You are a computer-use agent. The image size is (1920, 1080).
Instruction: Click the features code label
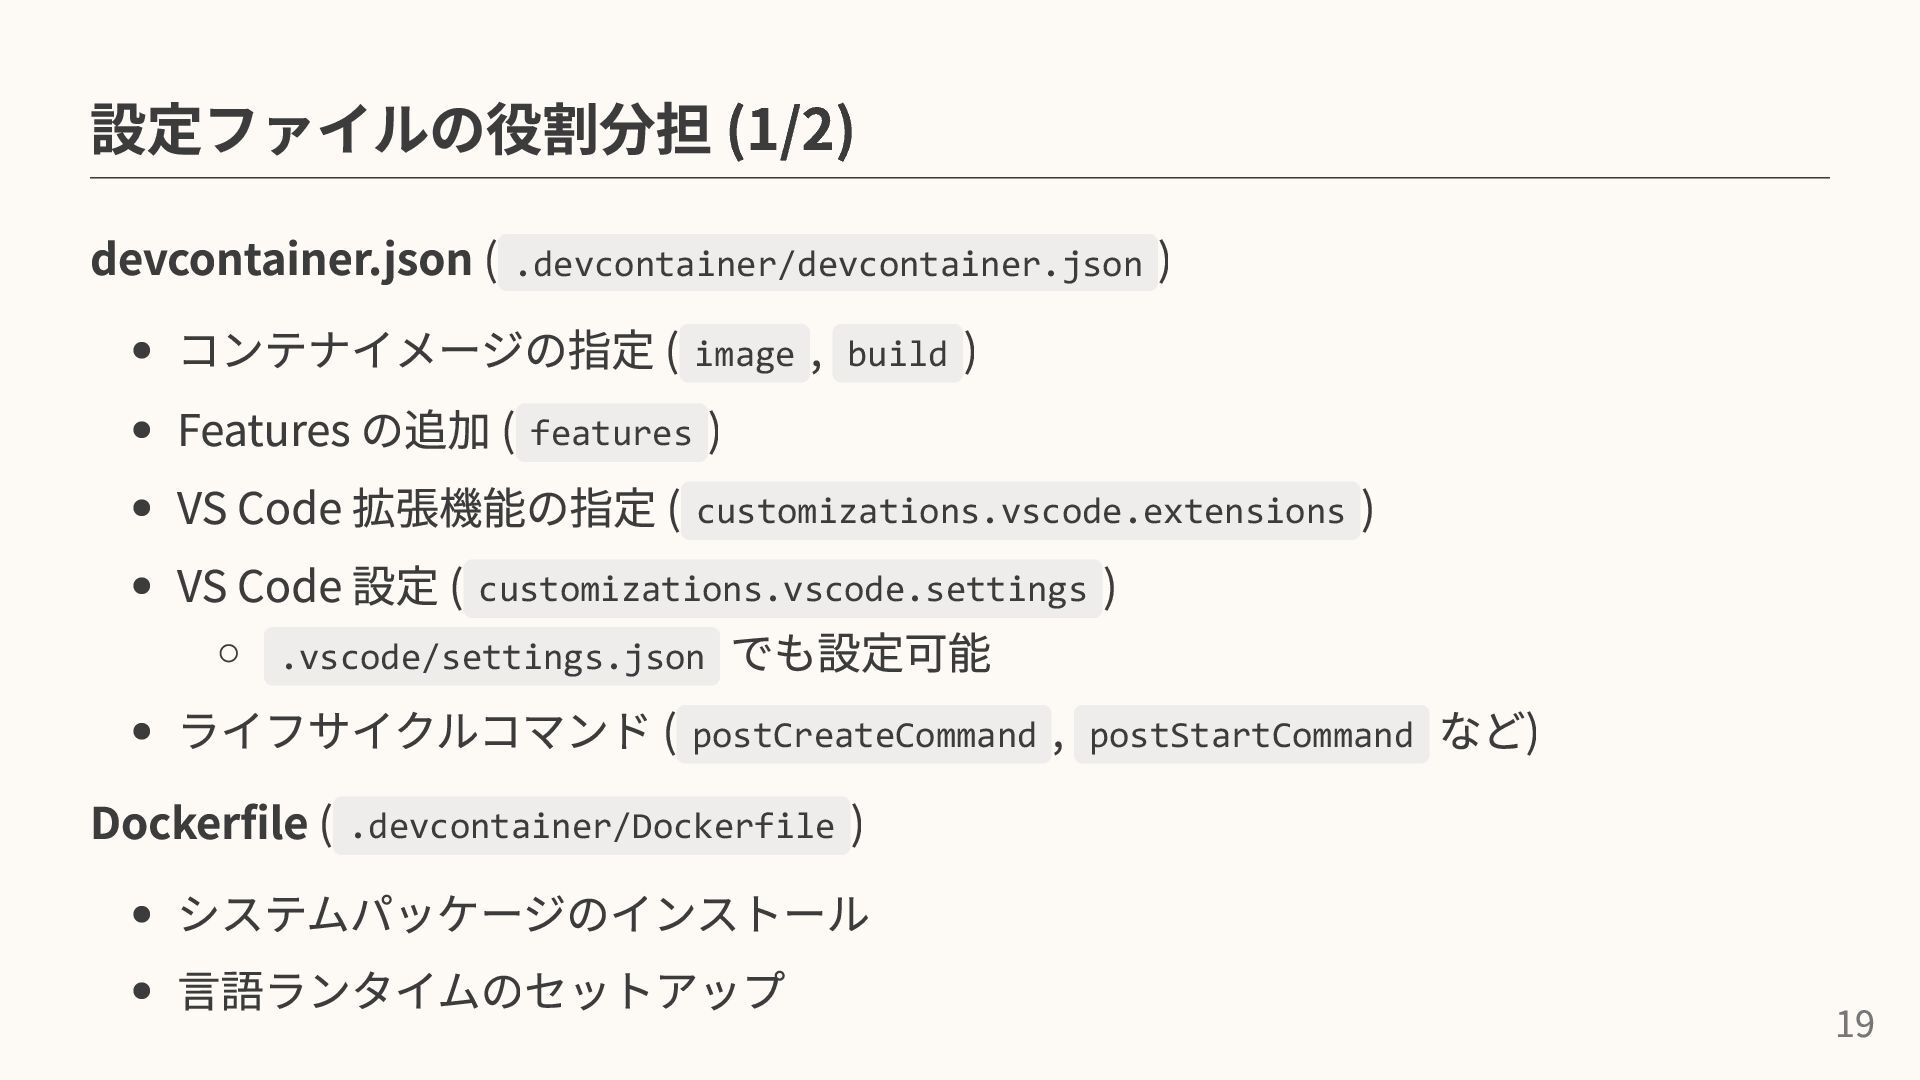(611, 433)
